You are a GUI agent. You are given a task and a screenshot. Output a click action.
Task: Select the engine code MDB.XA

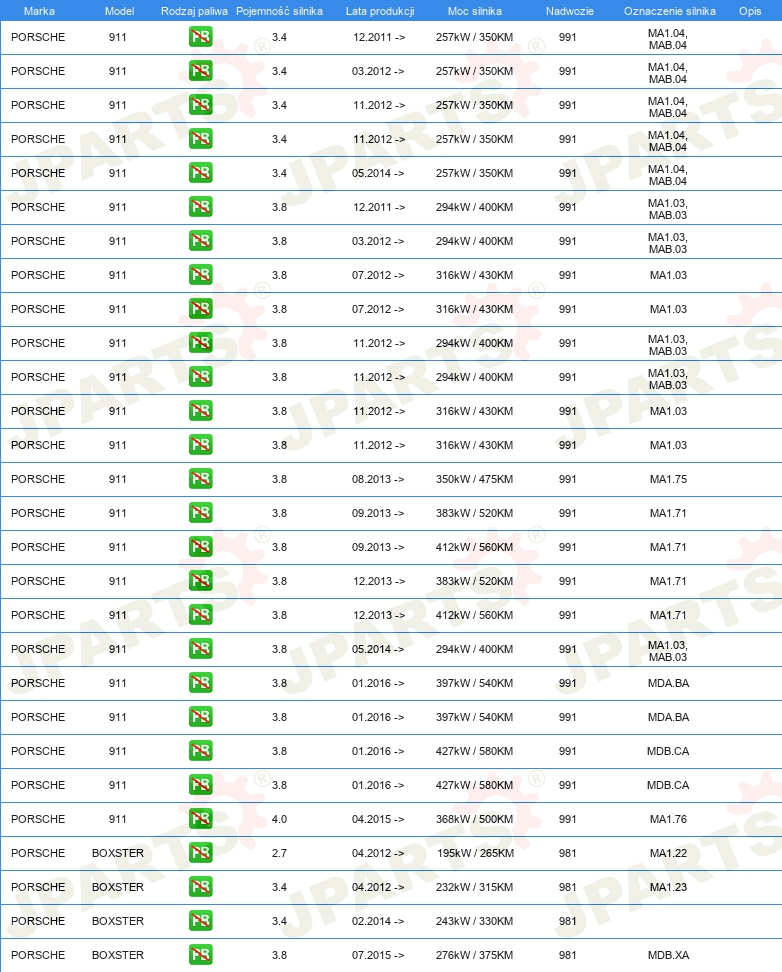pyautogui.click(x=668, y=955)
